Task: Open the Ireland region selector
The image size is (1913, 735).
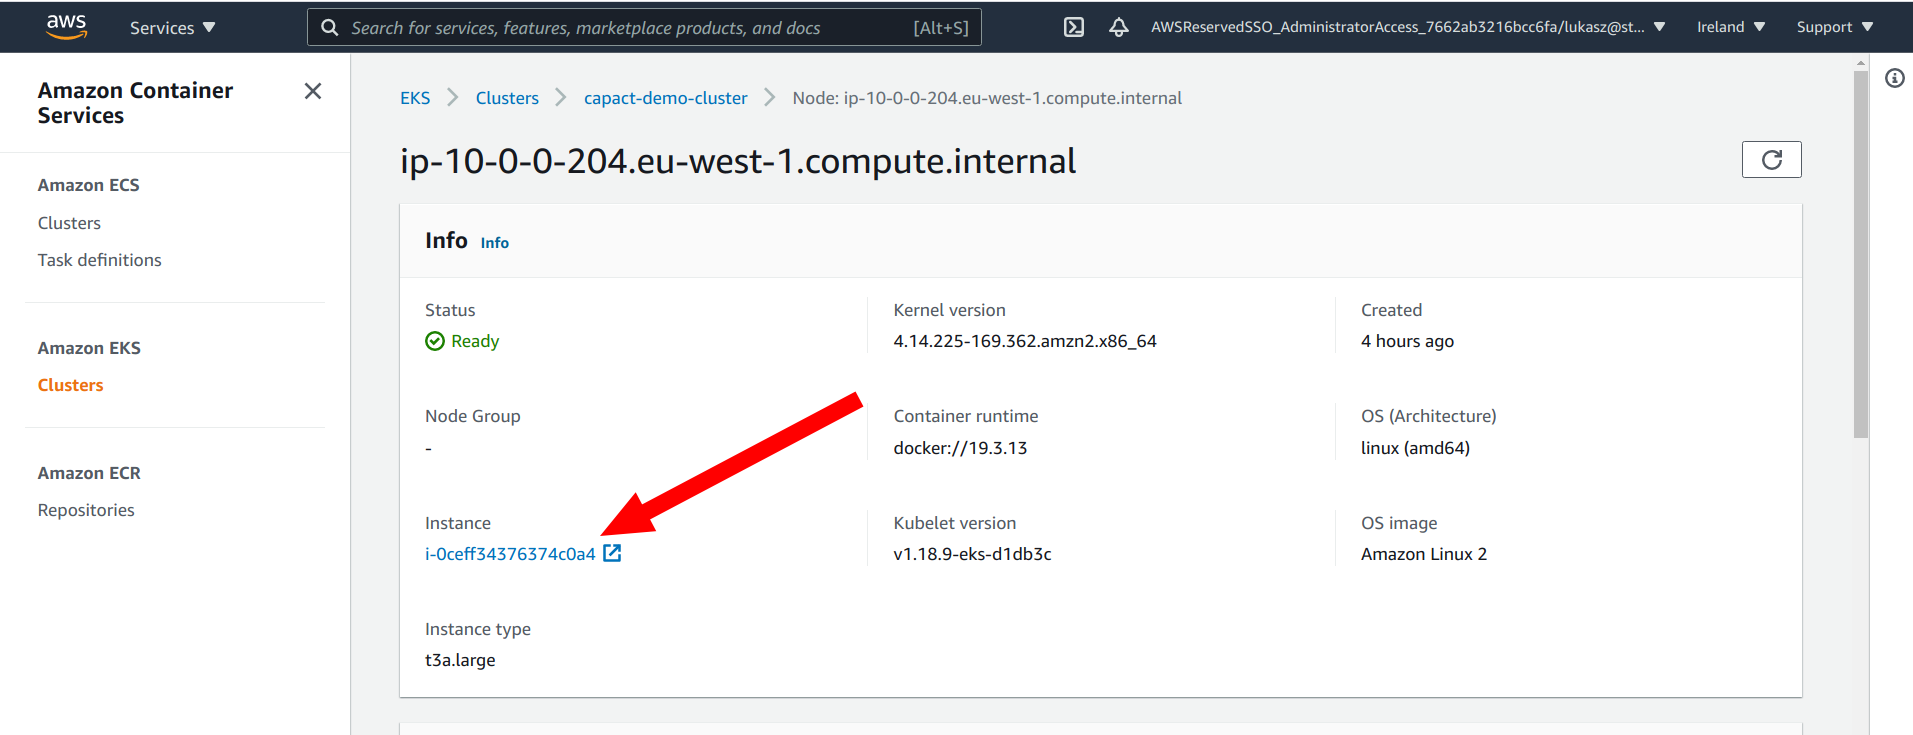Action: point(1731,27)
